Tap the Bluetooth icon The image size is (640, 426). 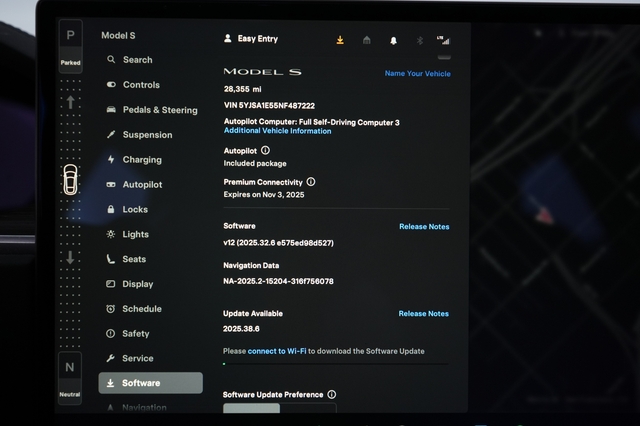click(420, 40)
